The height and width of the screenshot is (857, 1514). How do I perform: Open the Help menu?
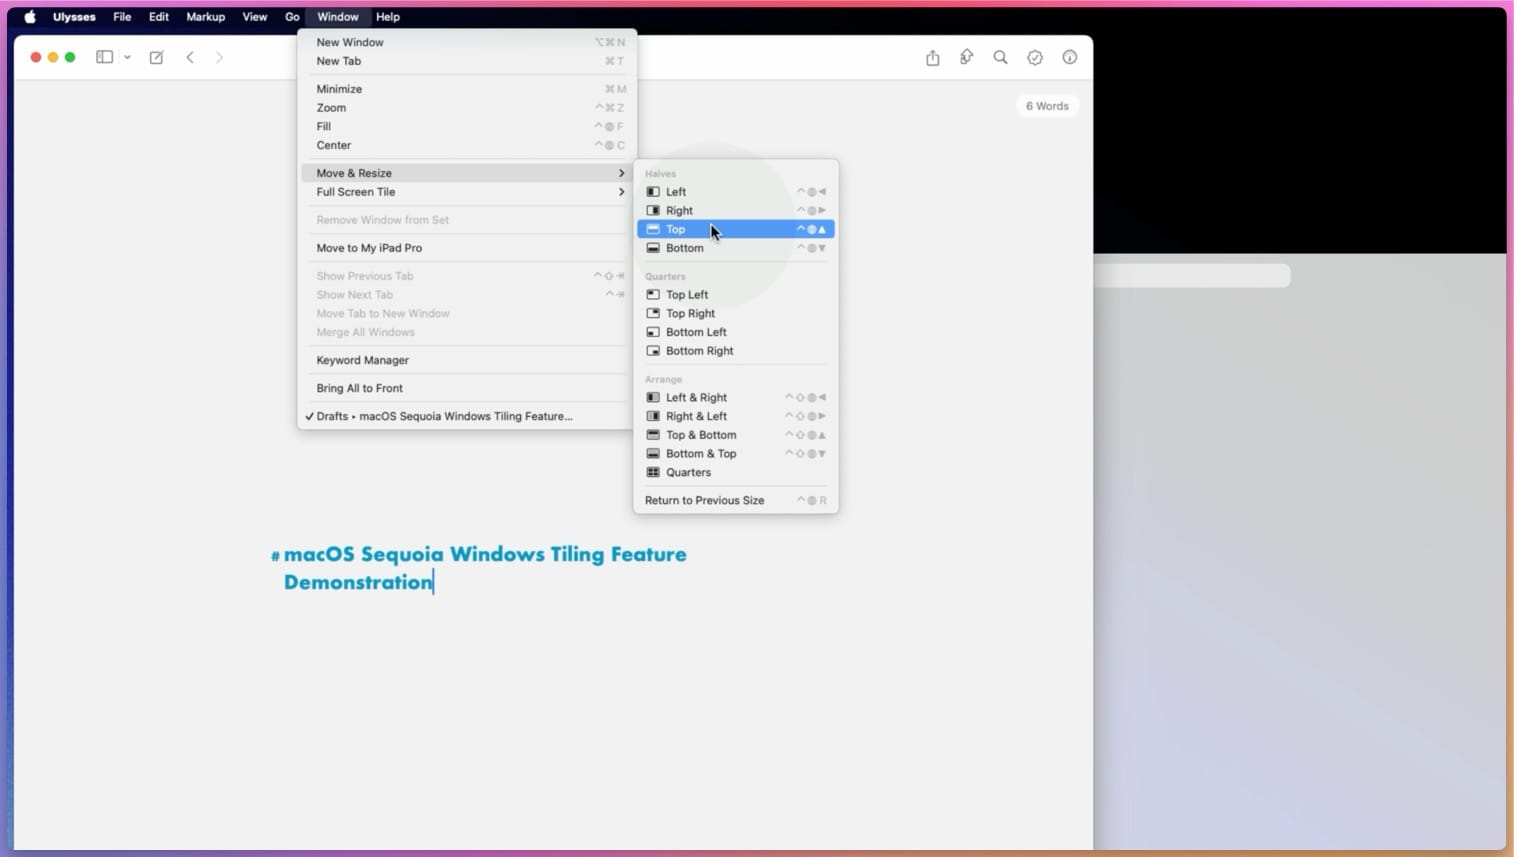(388, 17)
